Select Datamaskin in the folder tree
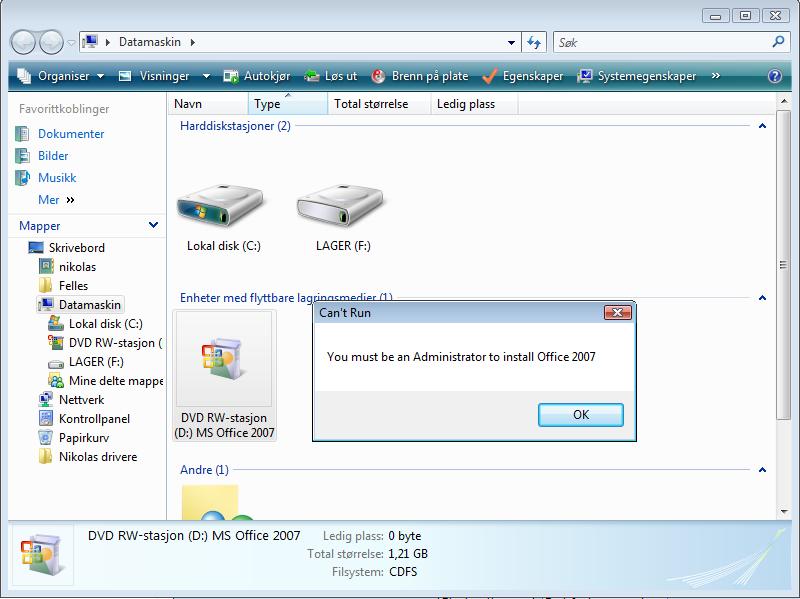800x599 pixels. [x=90, y=305]
